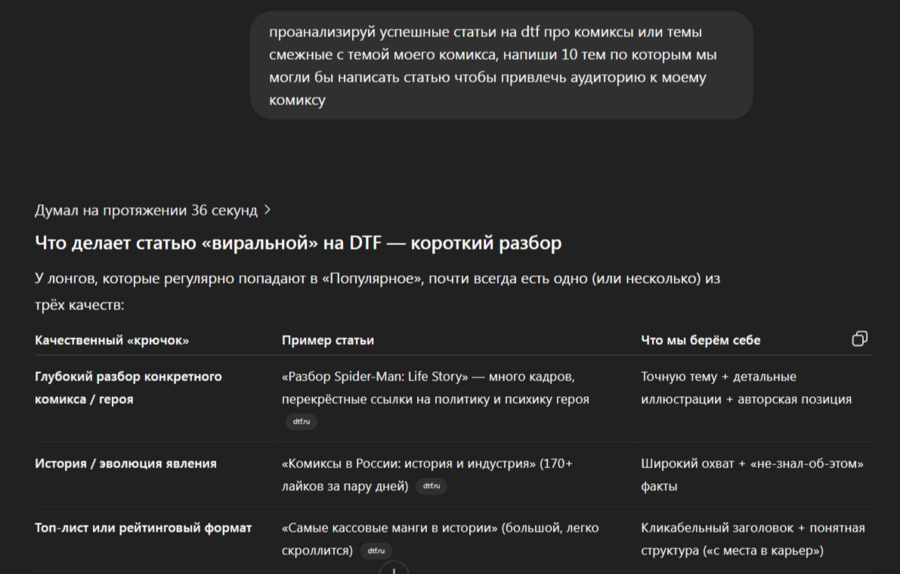Click the copy table icon
The width and height of the screenshot is (900, 574).
[x=859, y=339]
